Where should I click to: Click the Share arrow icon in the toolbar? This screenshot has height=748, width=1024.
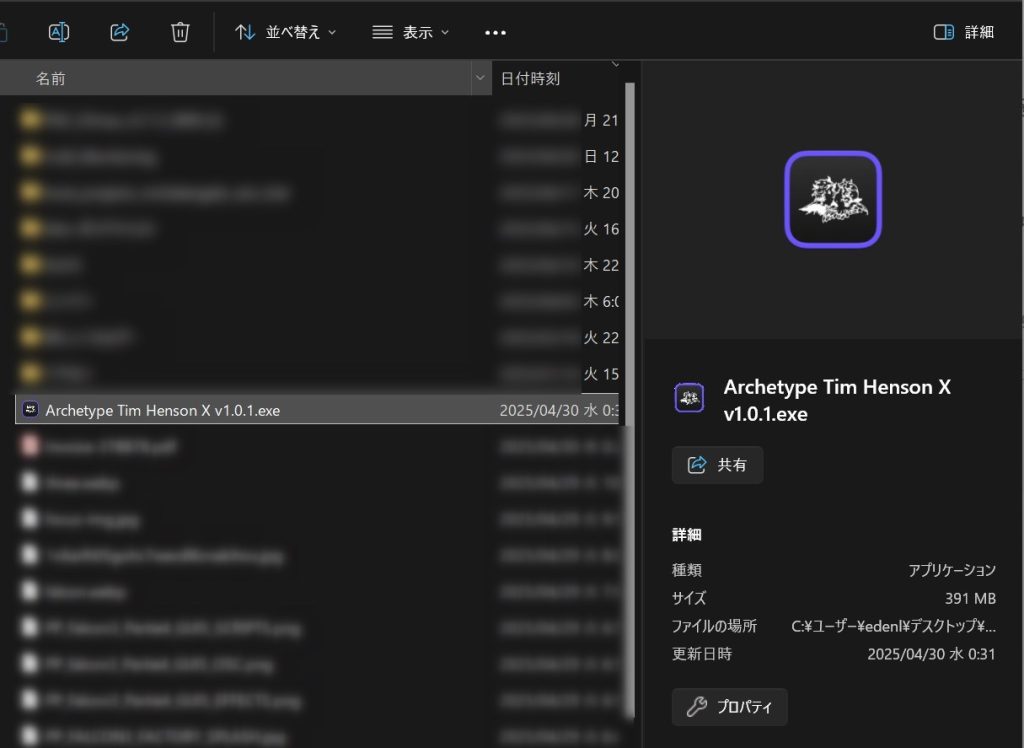119,32
